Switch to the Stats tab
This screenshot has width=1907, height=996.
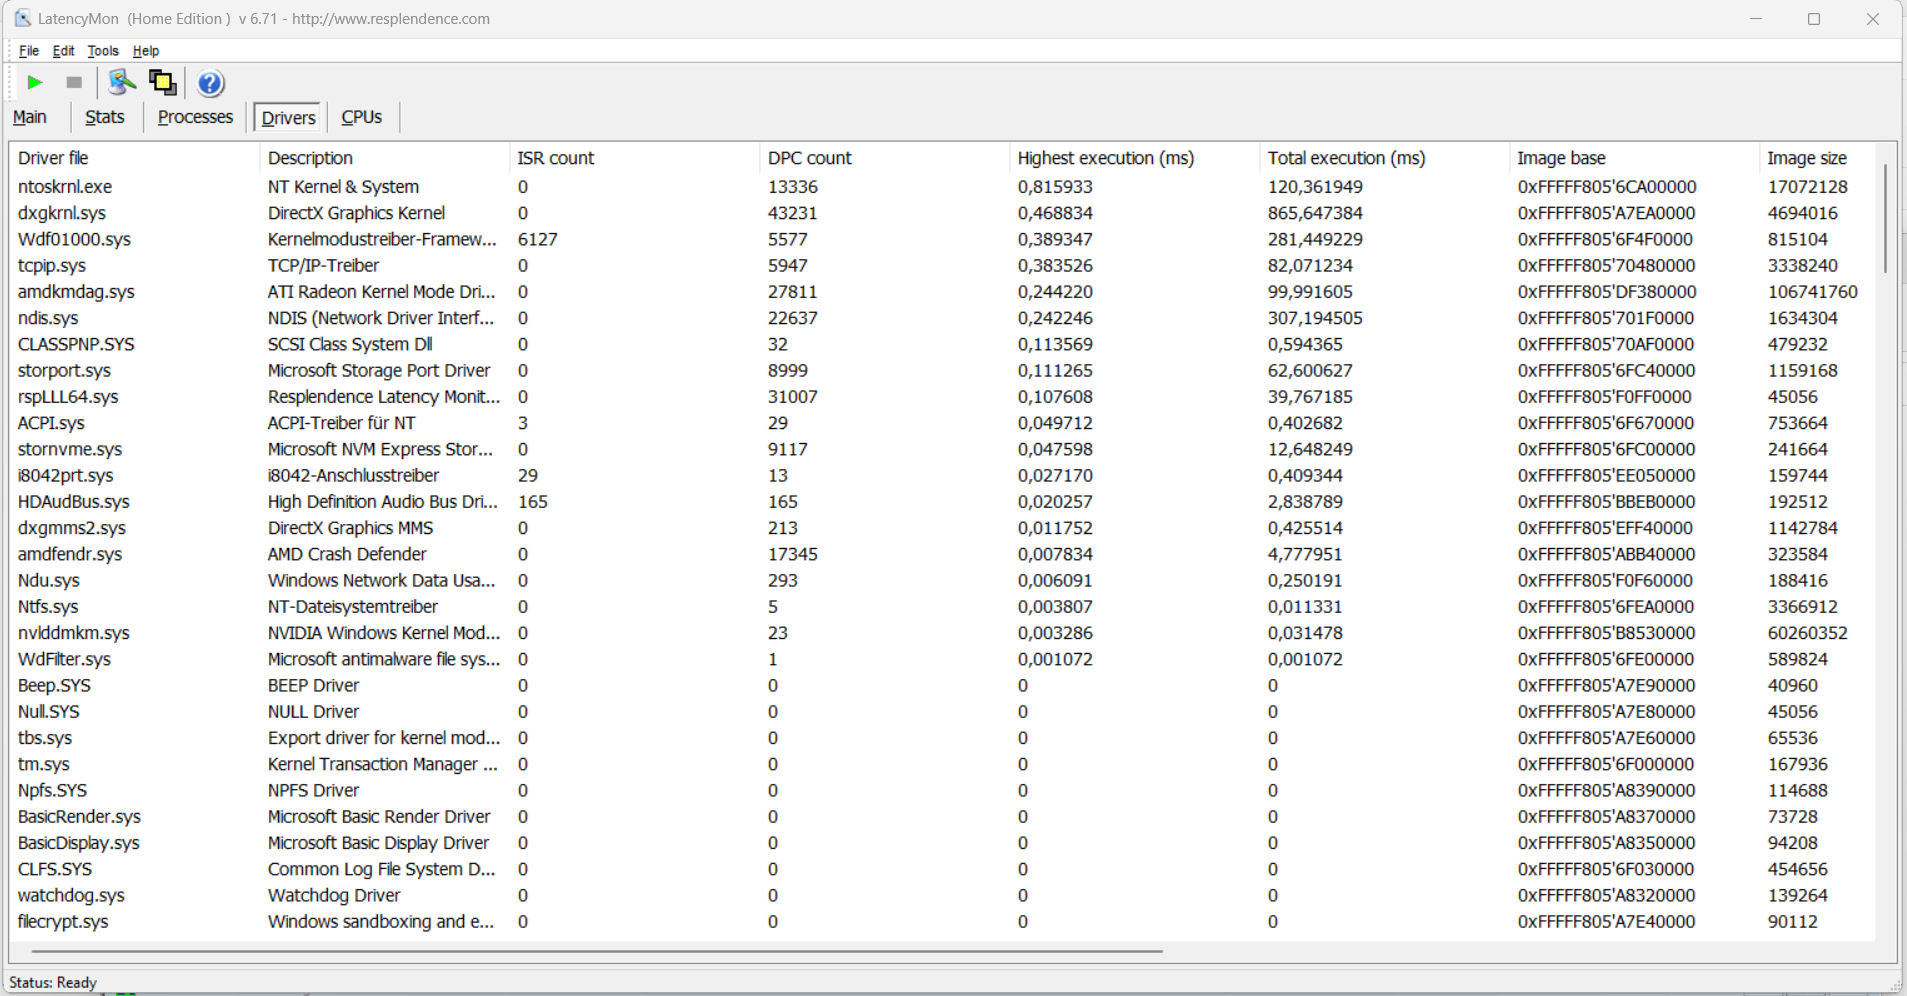105,117
